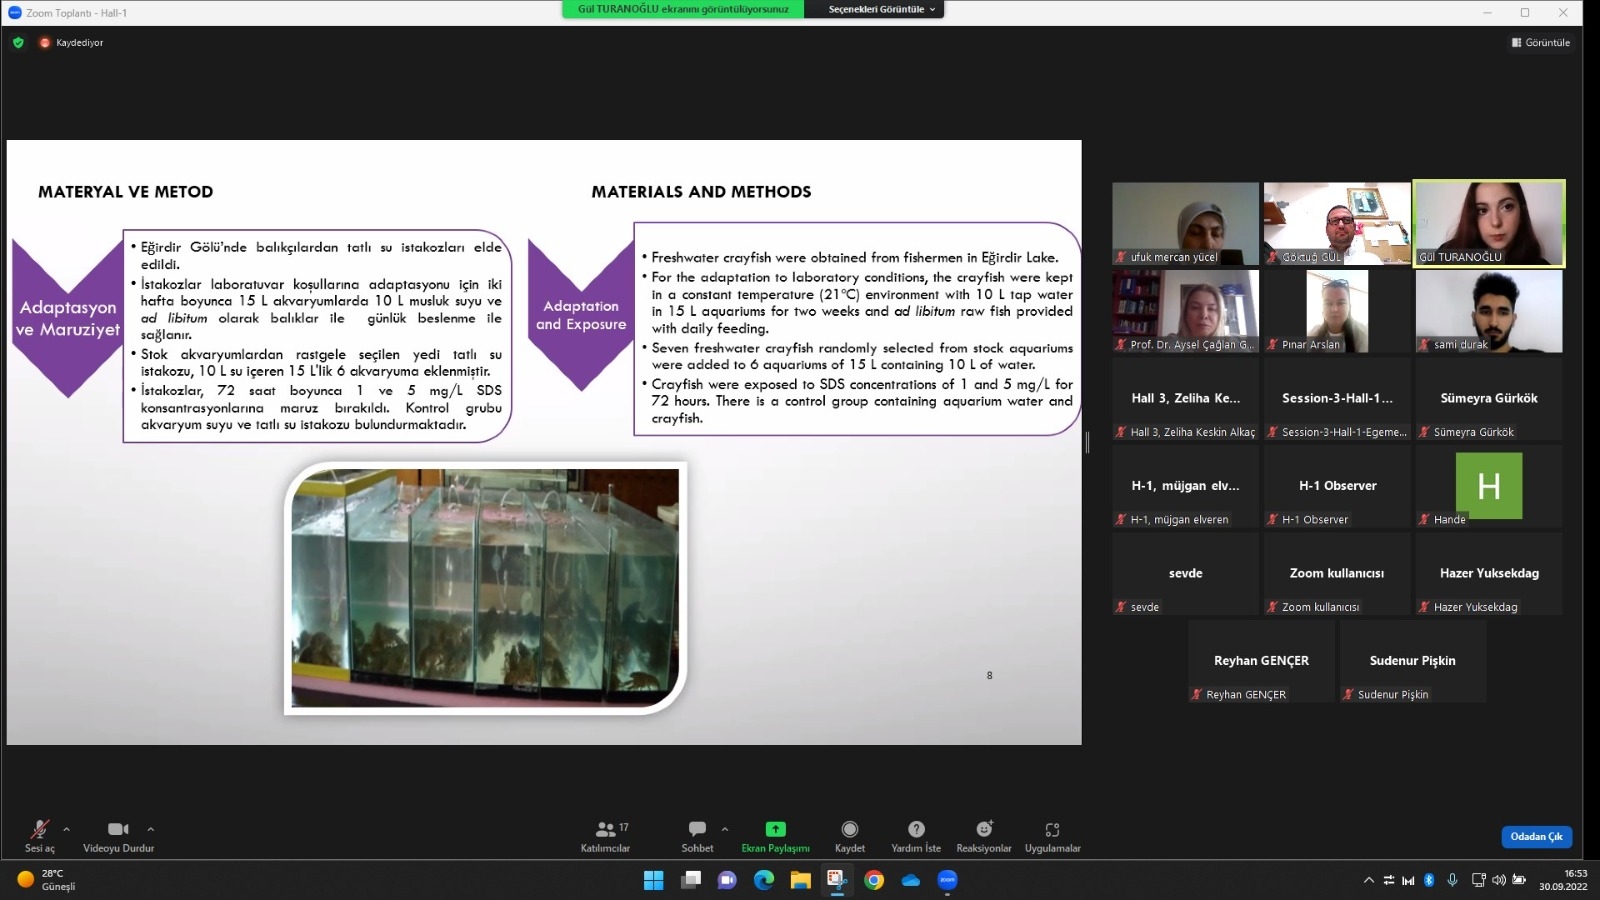Select Session-3-Hall-1 participant tile
The width and height of the screenshot is (1600, 900).
pyautogui.click(x=1337, y=398)
